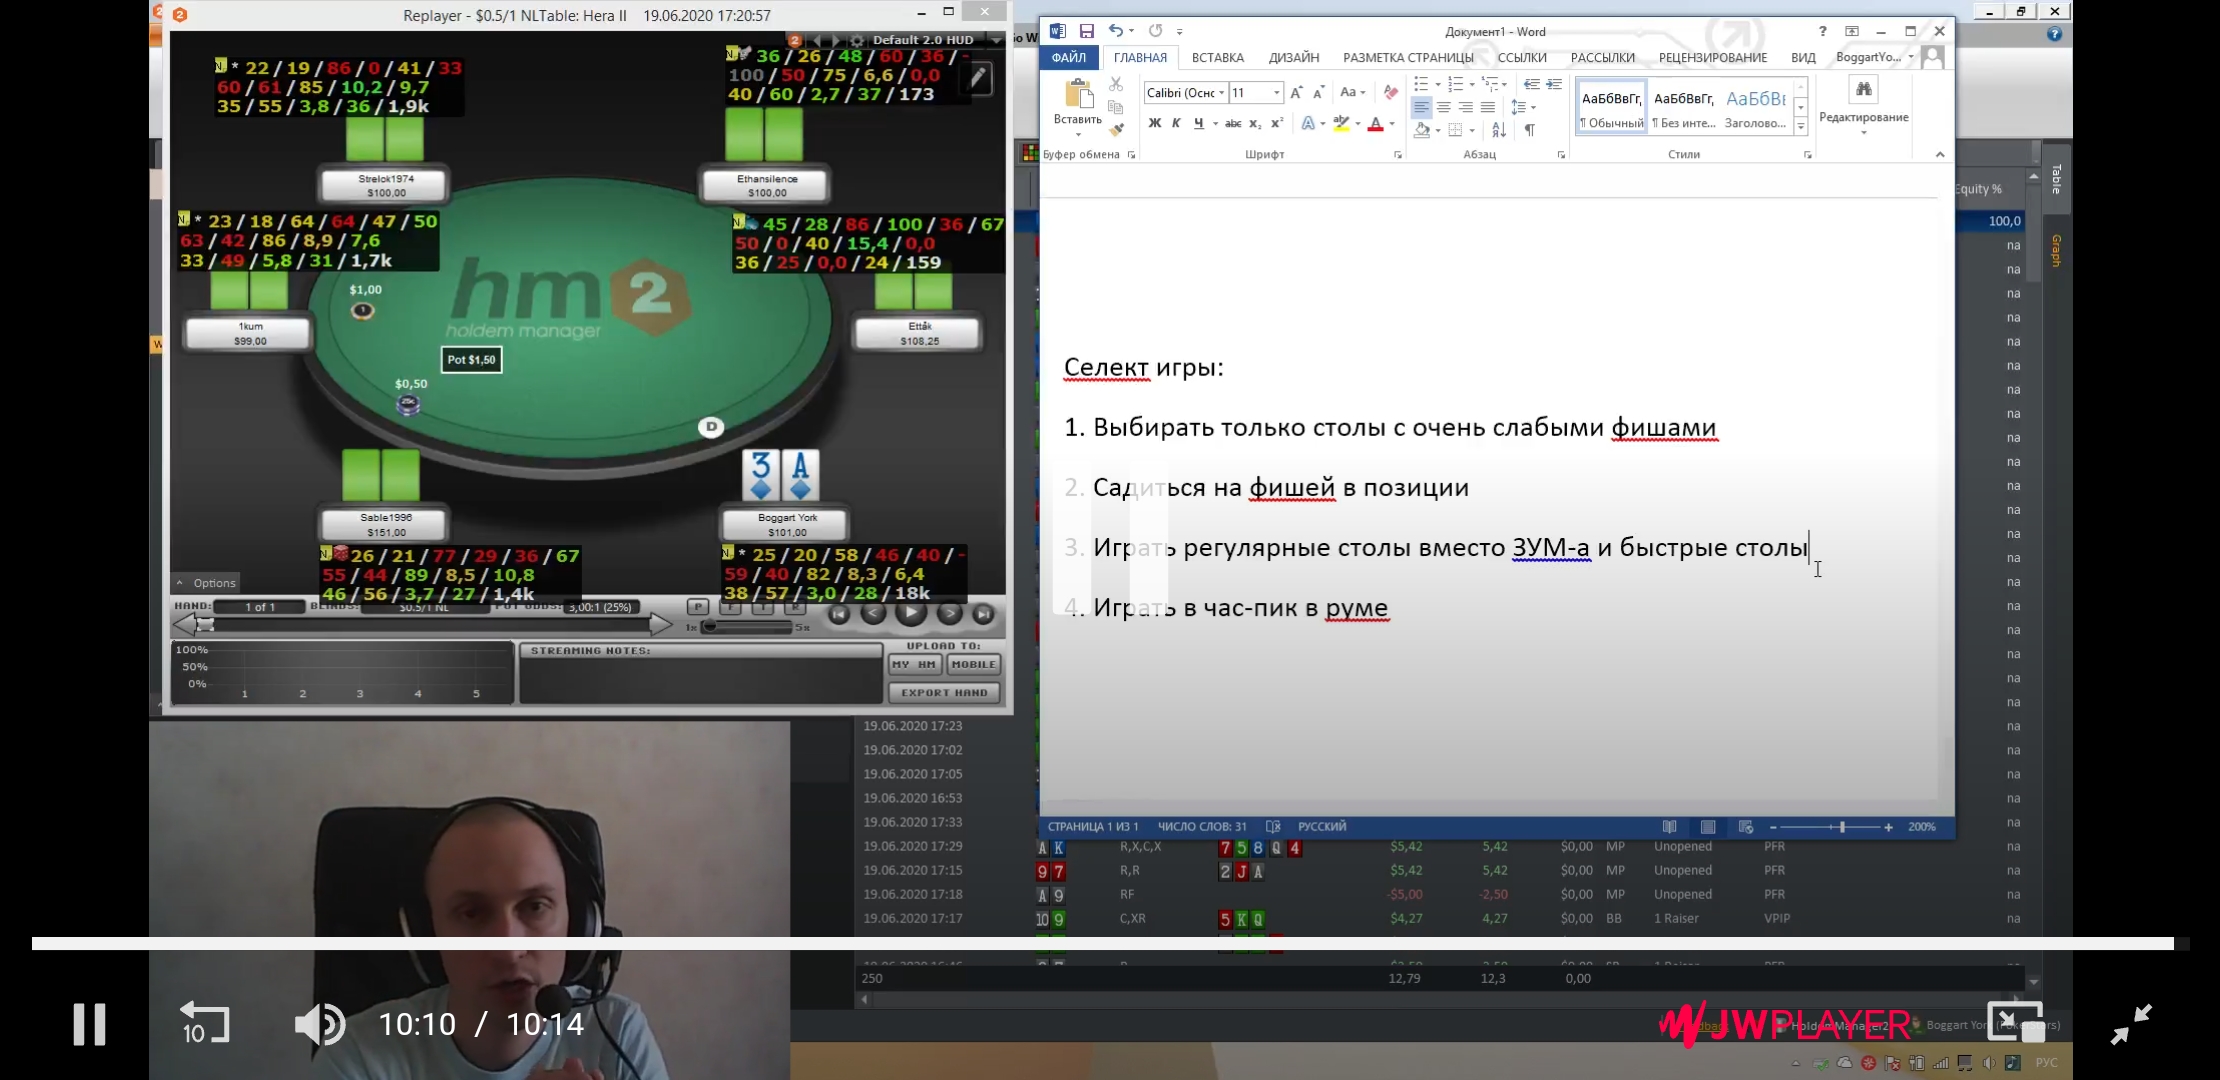Apply the Обычный style
Screen dimensions: 2220x1080
click(1611, 107)
